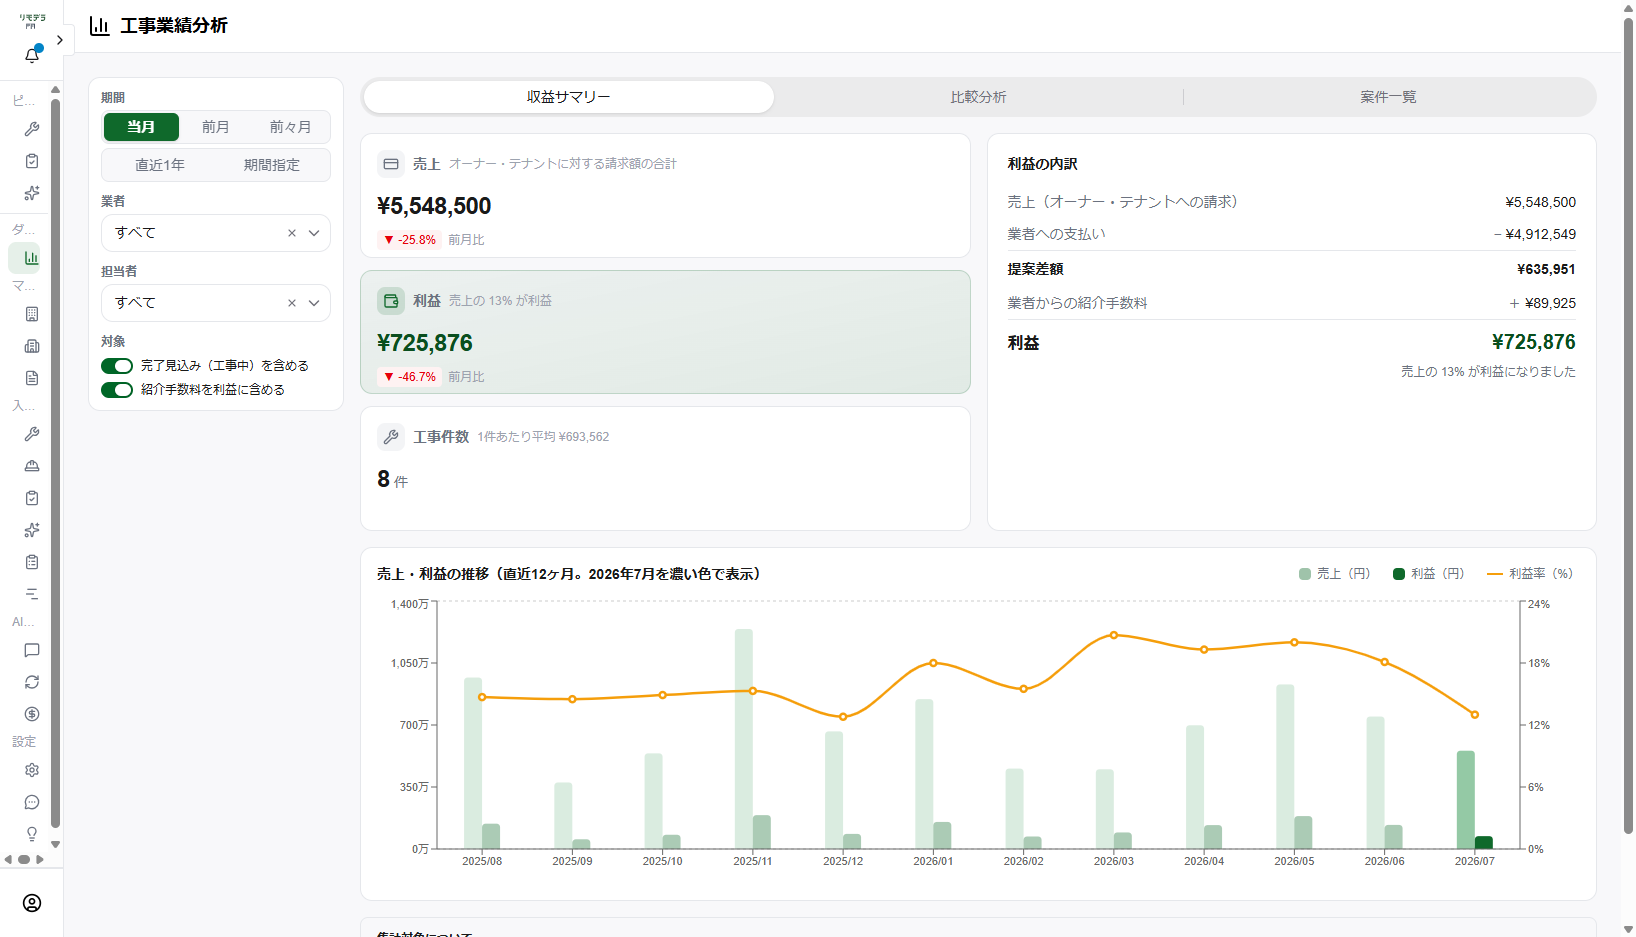Screen dimensions: 1636x937
Task: Open the dollar coin sidebar icon
Action: click(x=32, y=714)
